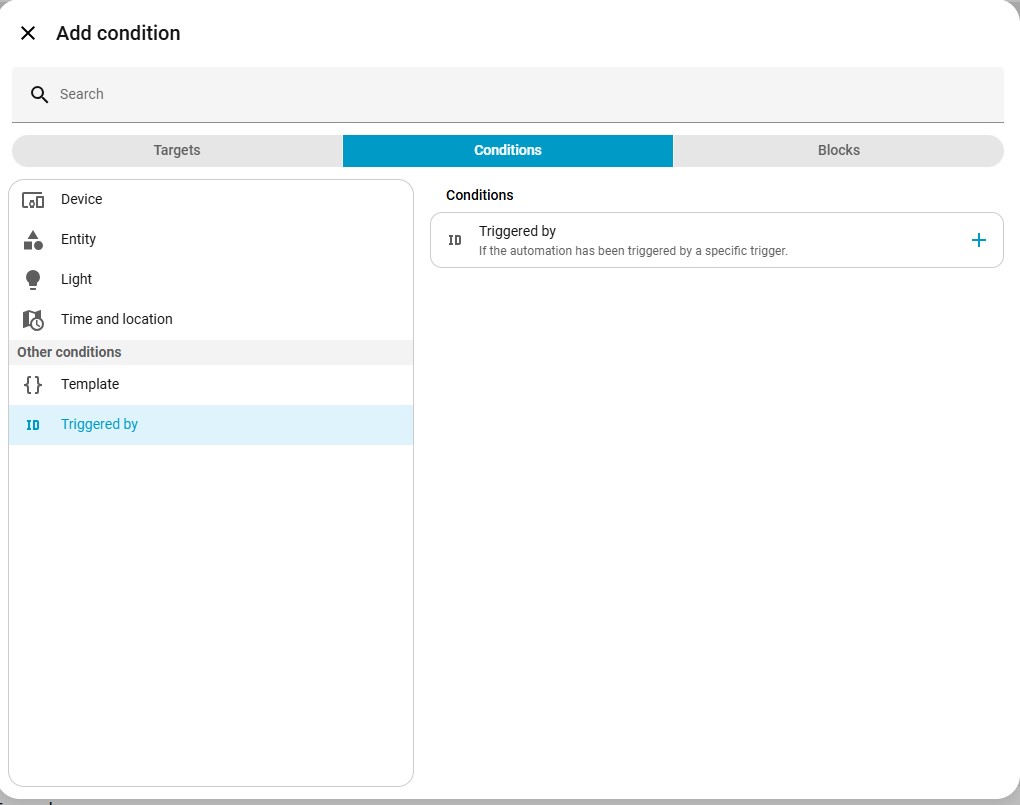Screen dimensions: 1020x805
Task: Choose the Device label in the sidebar
Action: click(x=82, y=200)
